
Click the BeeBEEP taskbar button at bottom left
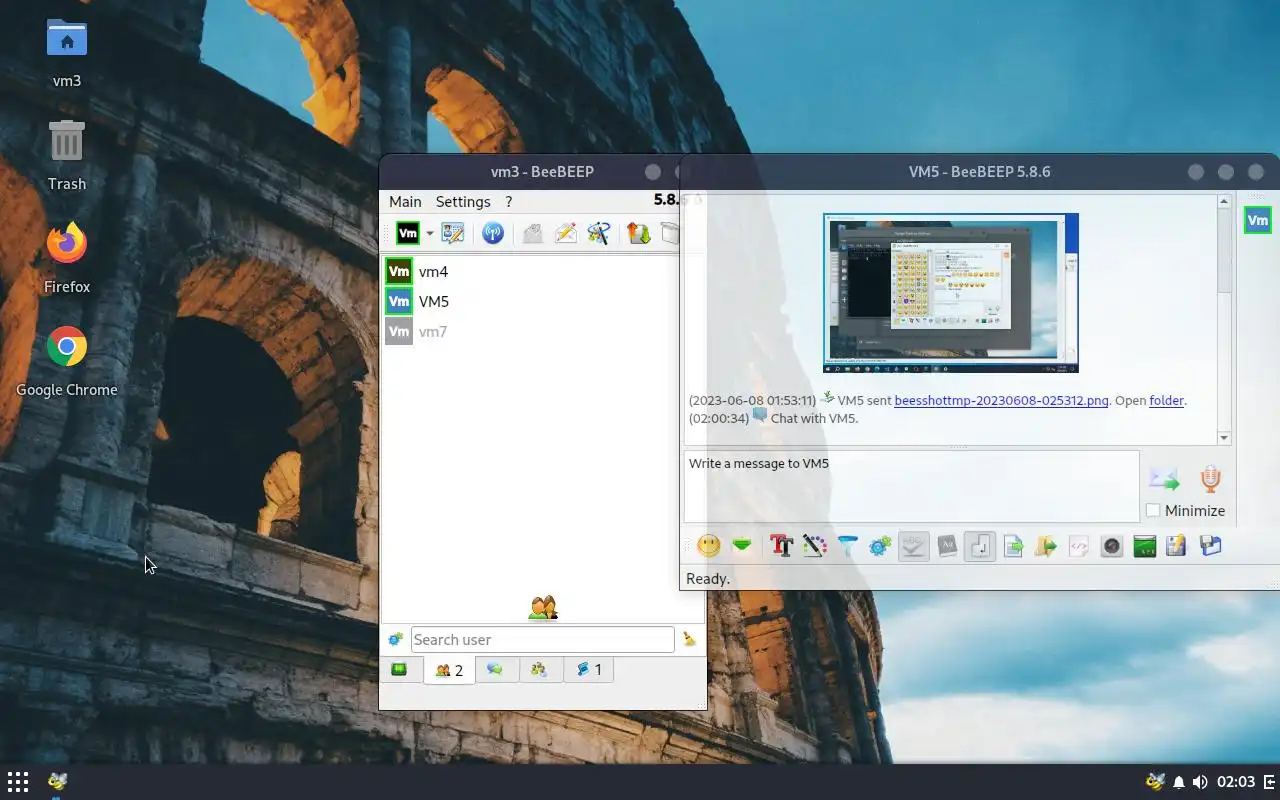(57, 782)
